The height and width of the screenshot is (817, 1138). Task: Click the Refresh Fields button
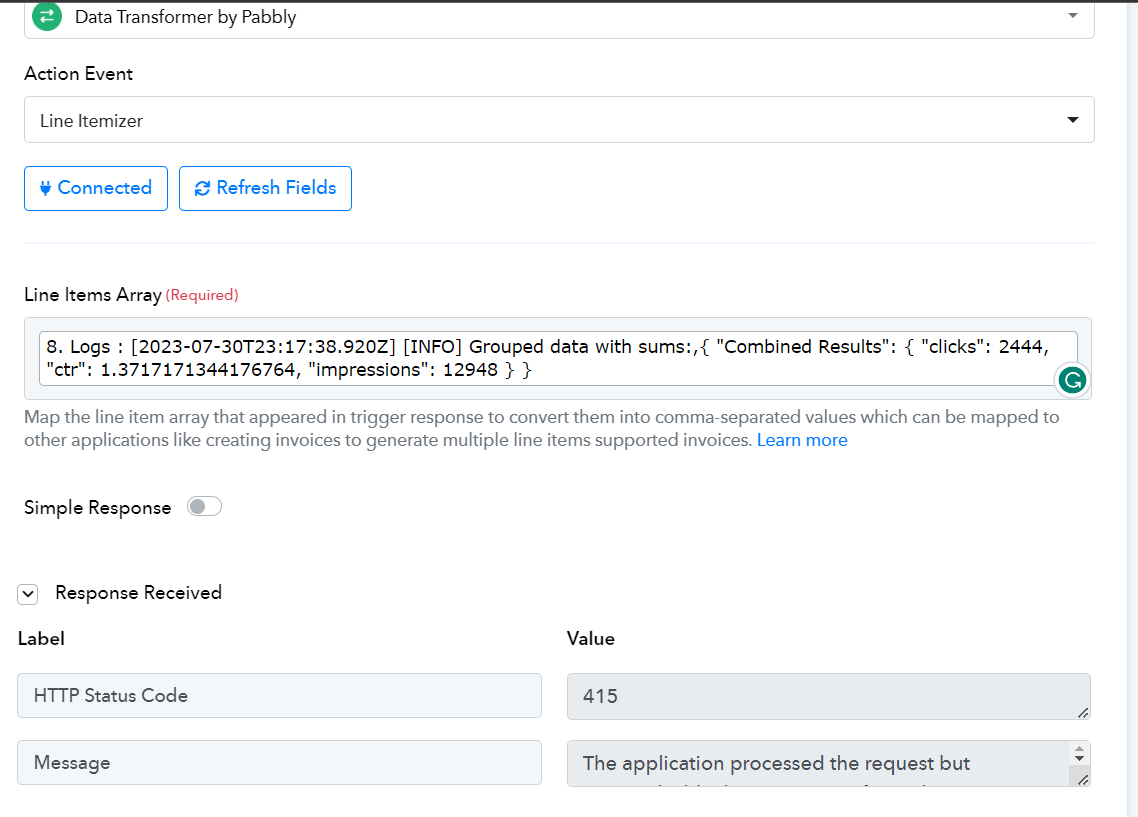coord(265,189)
